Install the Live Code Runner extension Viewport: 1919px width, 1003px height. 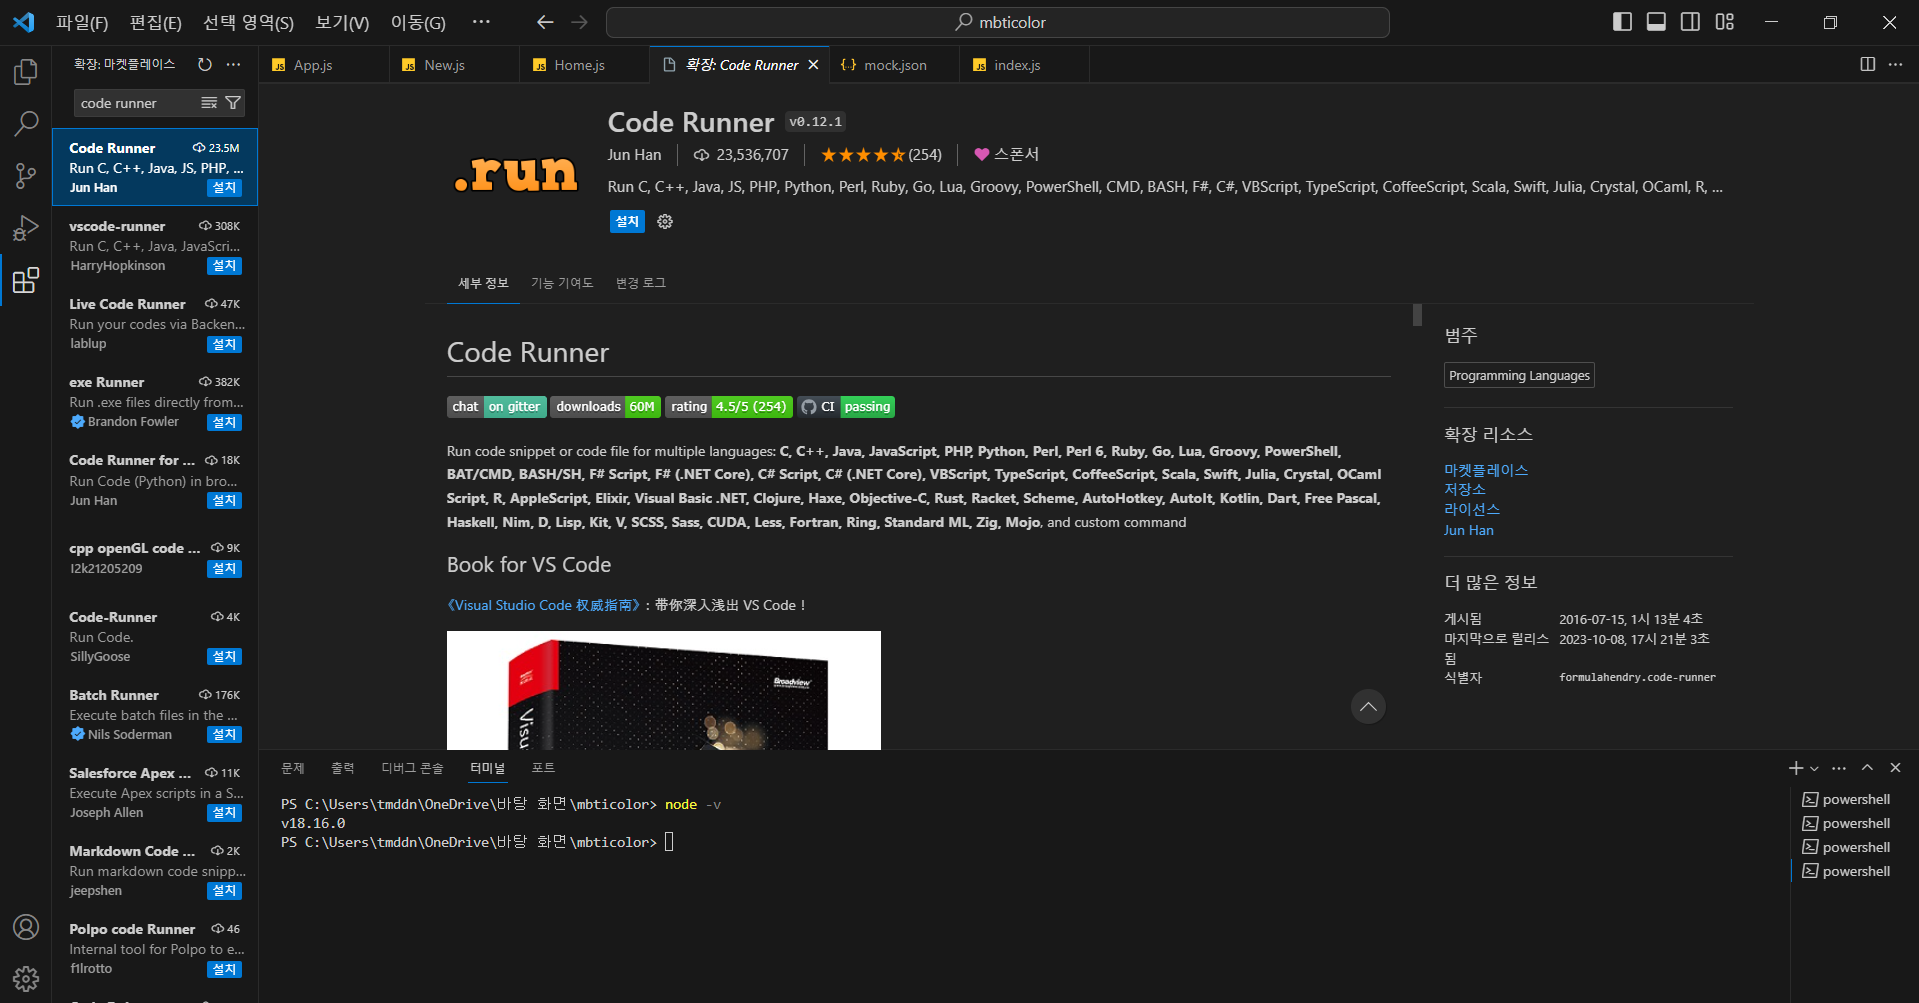[224, 344]
